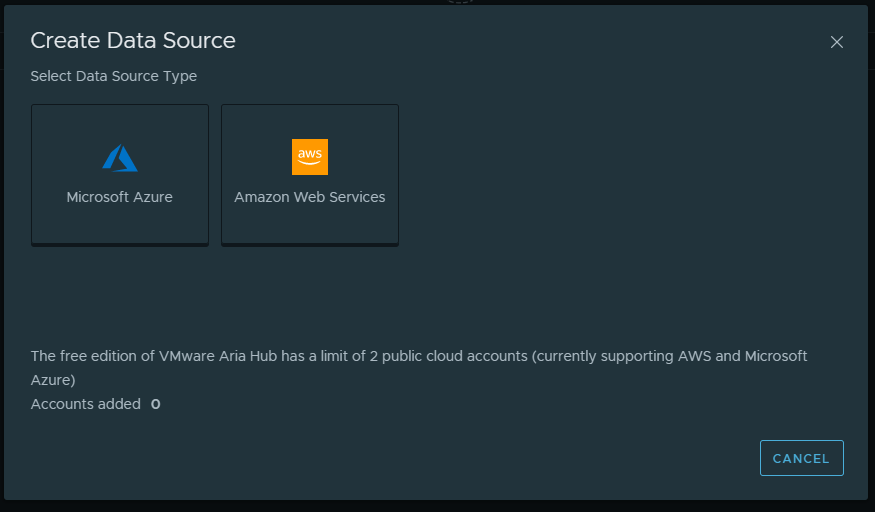Screen dimensions: 875x512
Task: Click the Create Data Source heading
Action: click(x=133, y=40)
